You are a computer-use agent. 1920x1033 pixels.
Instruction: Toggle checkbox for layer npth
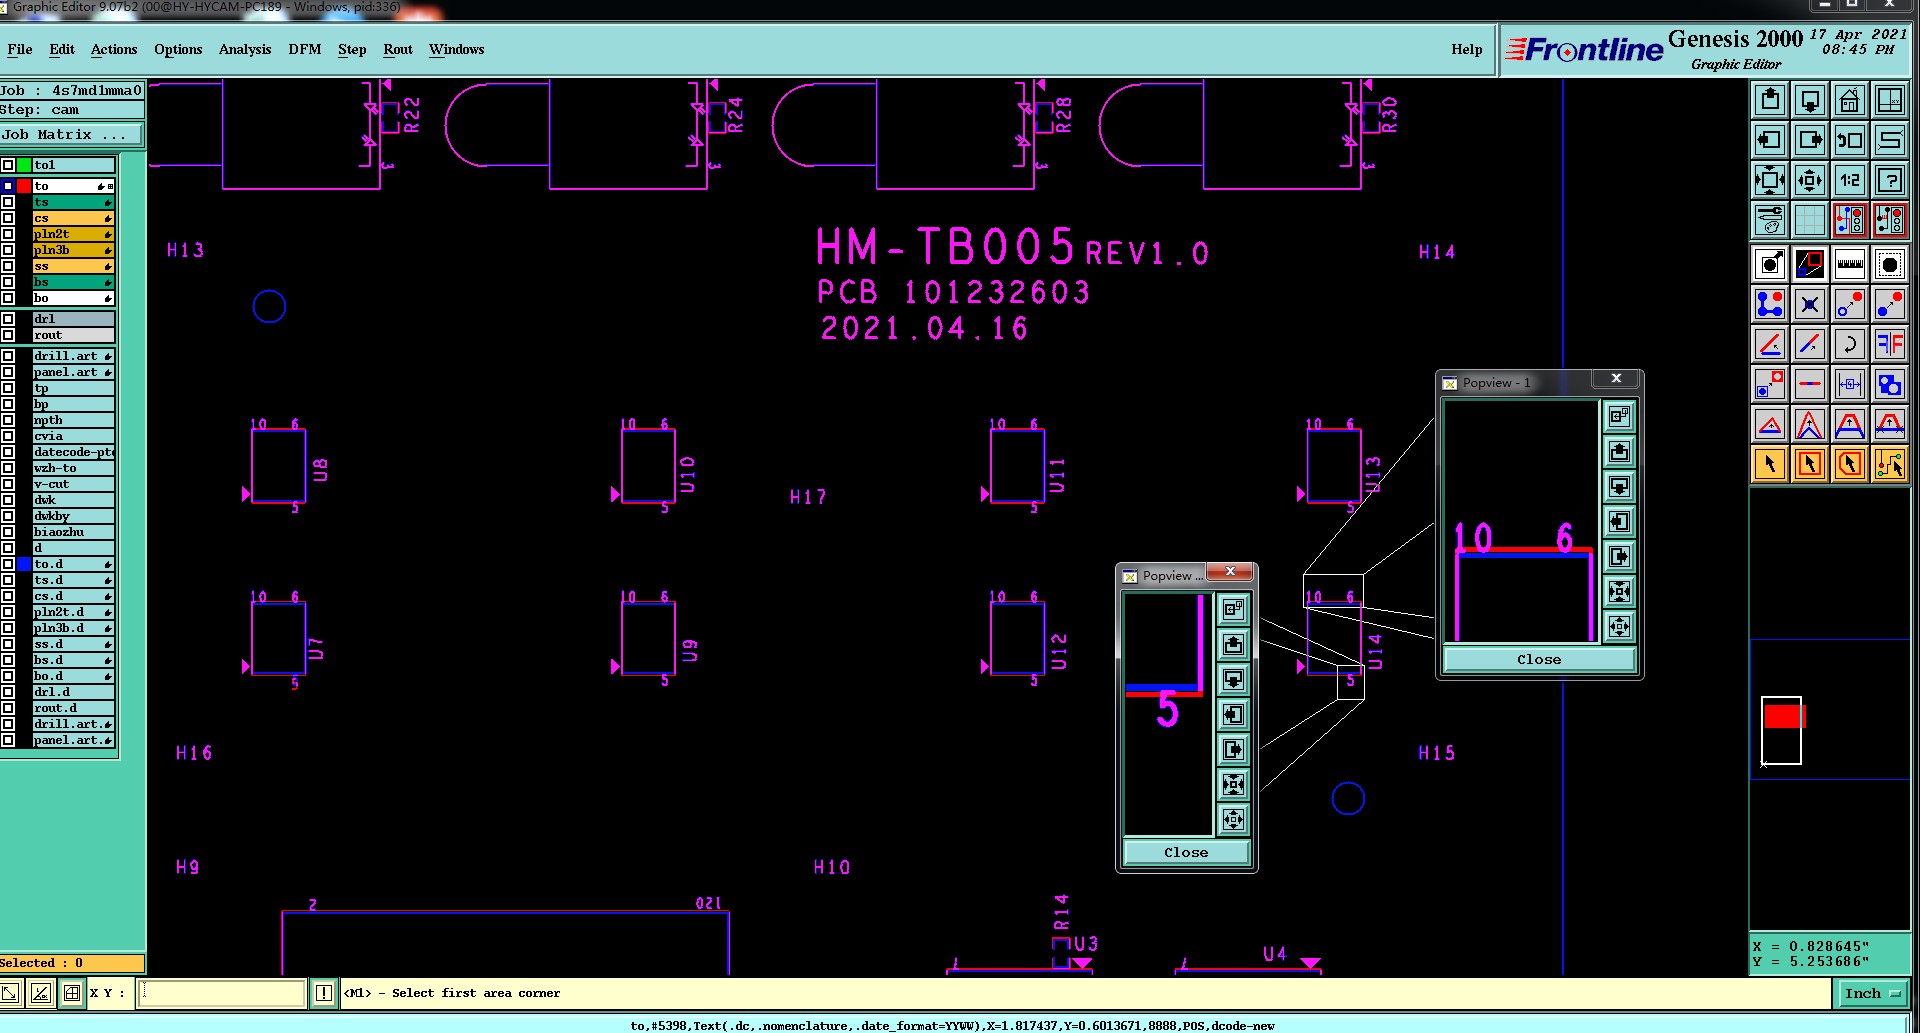(8, 420)
